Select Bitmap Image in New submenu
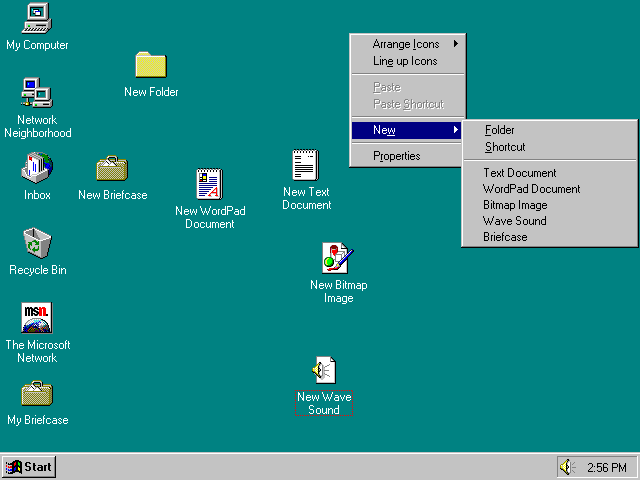Viewport: 640px width, 480px height. [550, 204]
